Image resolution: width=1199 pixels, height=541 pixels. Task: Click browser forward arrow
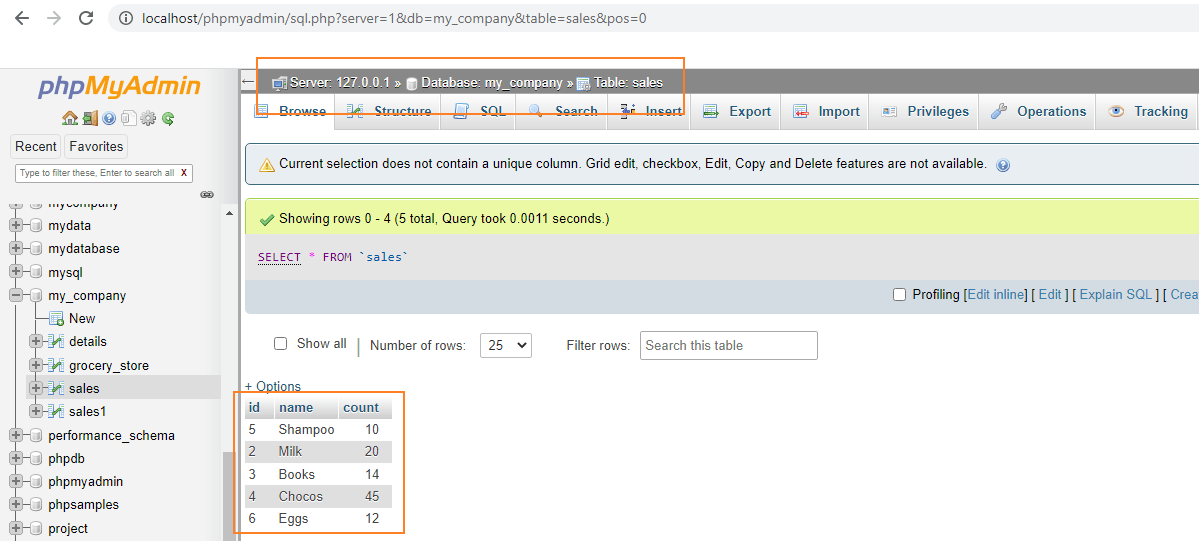point(54,18)
